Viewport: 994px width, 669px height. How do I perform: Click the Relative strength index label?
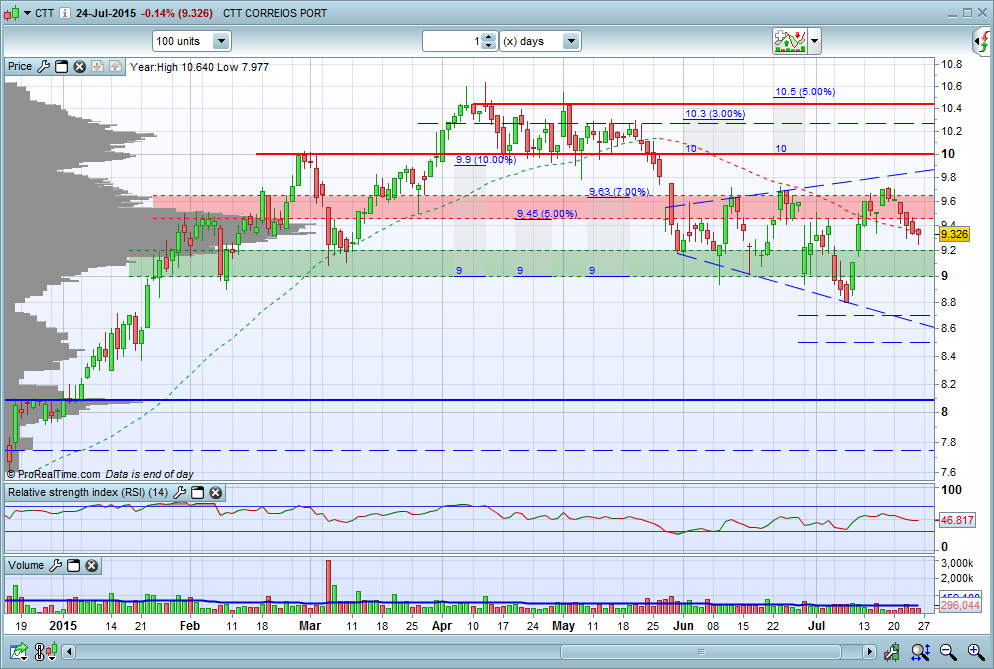click(x=88, y=492)
